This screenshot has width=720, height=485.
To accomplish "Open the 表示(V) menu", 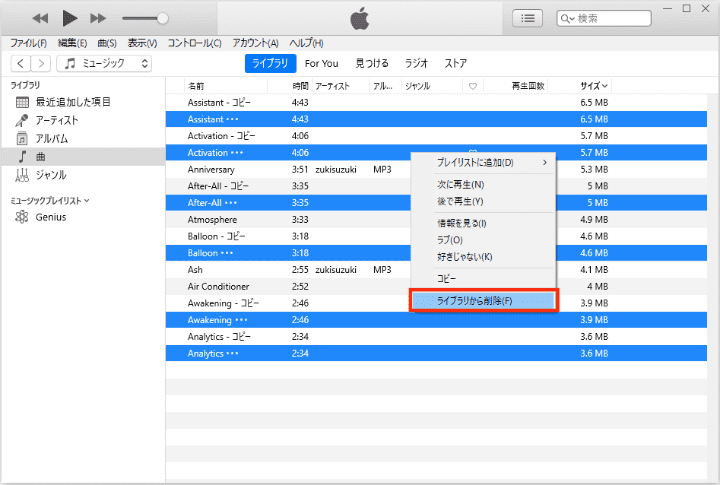I will (142, 43).
